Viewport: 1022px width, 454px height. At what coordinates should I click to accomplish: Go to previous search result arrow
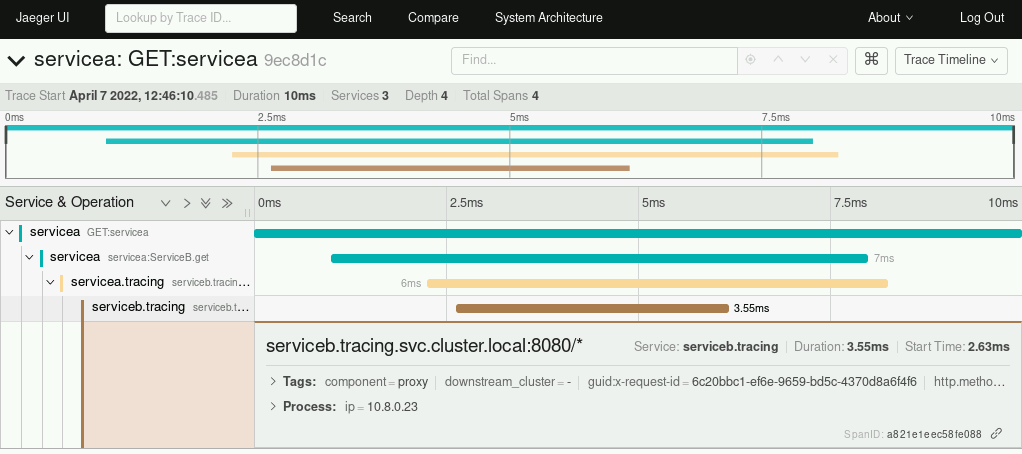pyautogui.click(x=778, y=60)
